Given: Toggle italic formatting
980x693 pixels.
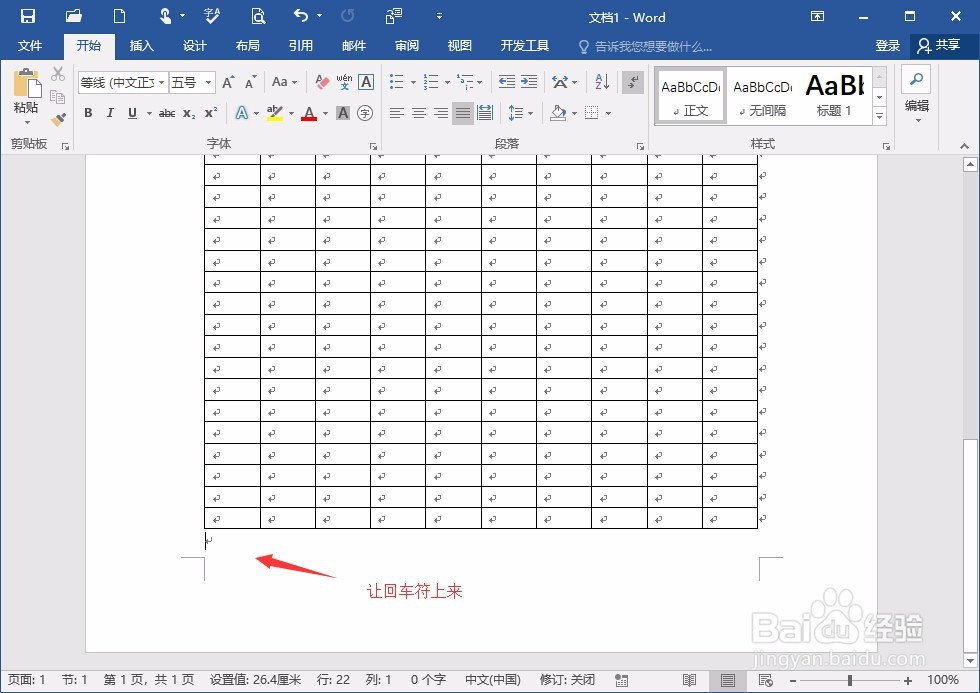Looking at the screenshot, I should point(110,113).
